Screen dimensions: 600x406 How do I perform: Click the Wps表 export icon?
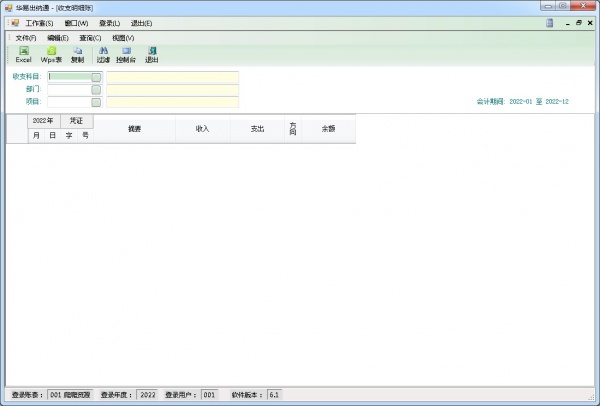[51, 55]
